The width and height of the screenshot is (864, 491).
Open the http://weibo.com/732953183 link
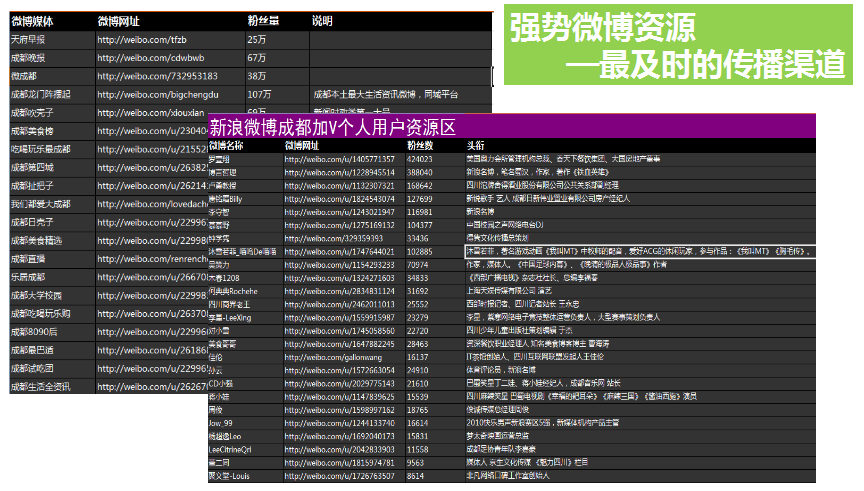157,76
